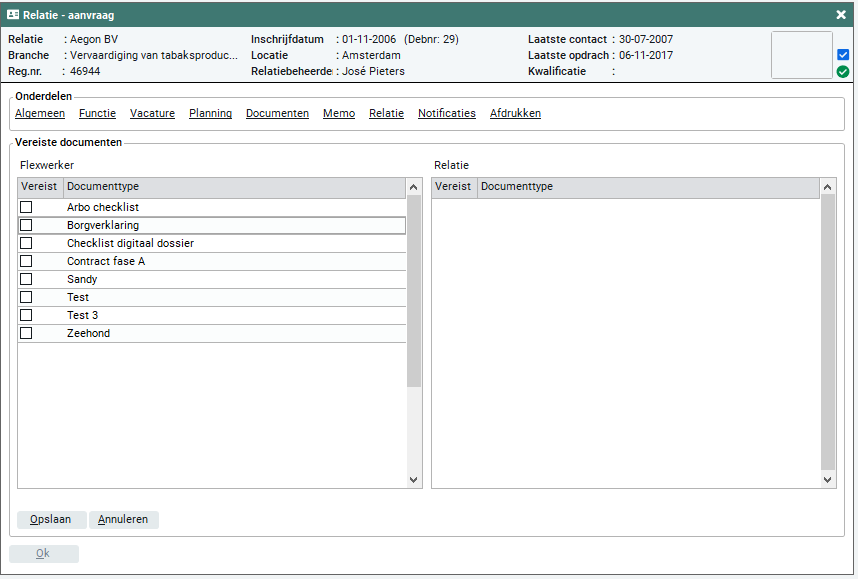Screen dimensions: 858x579
Task: Open the Notificaties link
Action: (x=446, y=114)
